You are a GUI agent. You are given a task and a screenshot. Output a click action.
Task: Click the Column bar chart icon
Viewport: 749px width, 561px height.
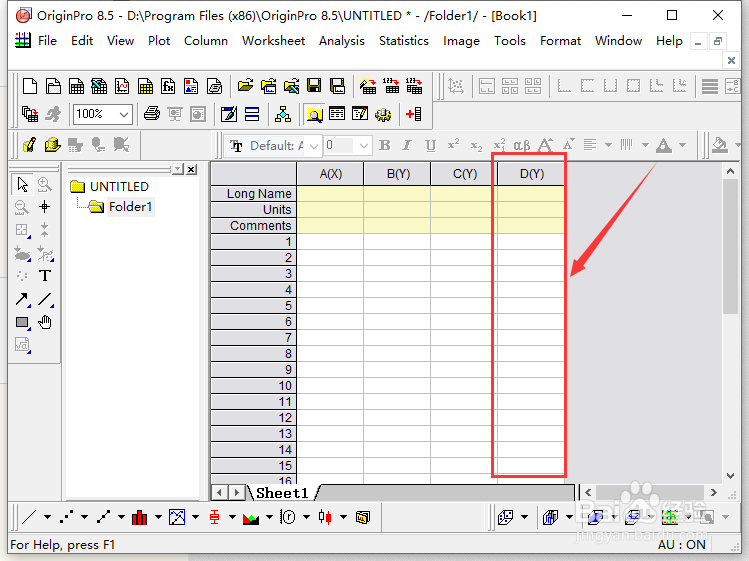(x=139, y=517)
